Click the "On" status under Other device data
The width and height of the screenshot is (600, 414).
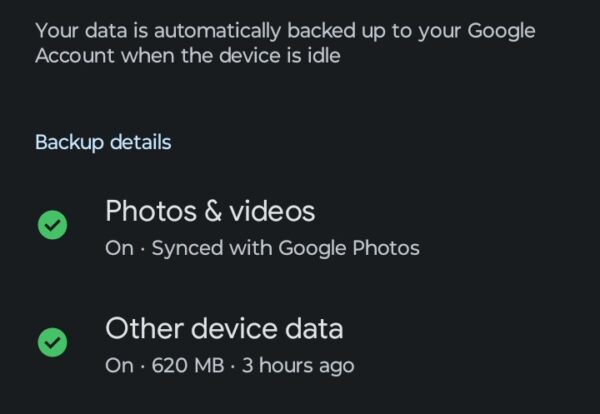click(119, 366)
